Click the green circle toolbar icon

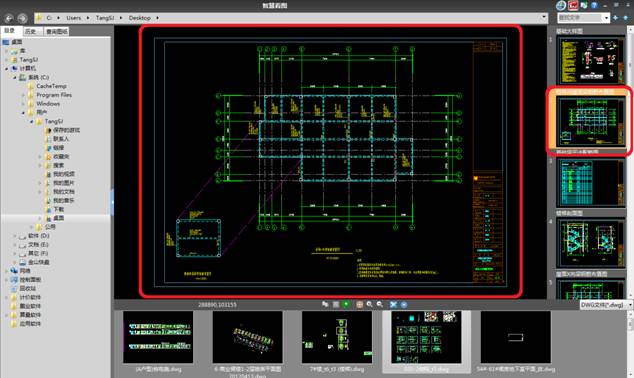346,304
